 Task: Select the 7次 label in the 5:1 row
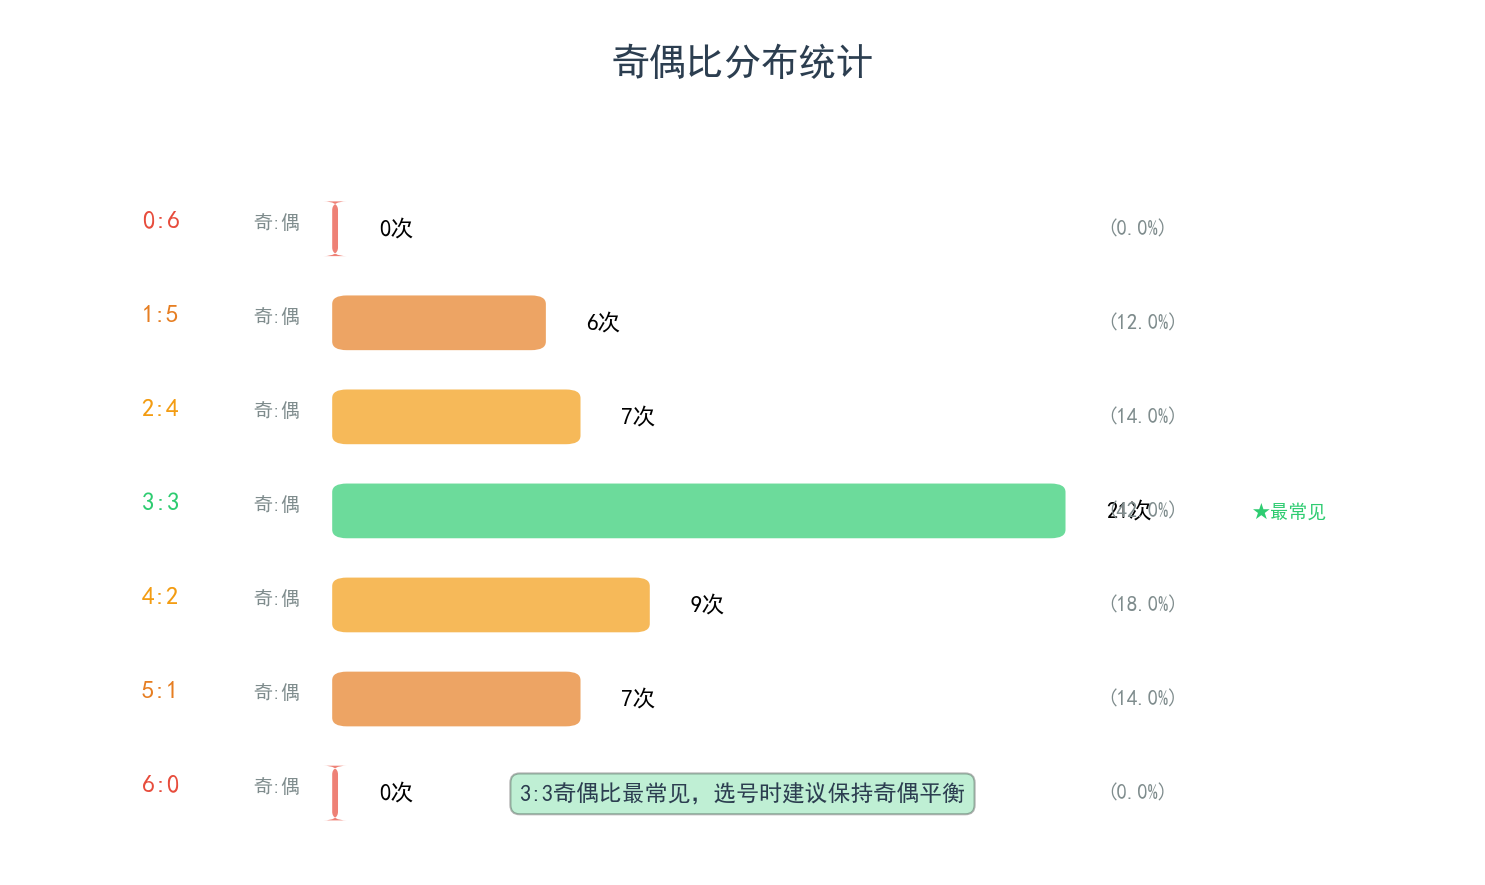coord(638,698)
